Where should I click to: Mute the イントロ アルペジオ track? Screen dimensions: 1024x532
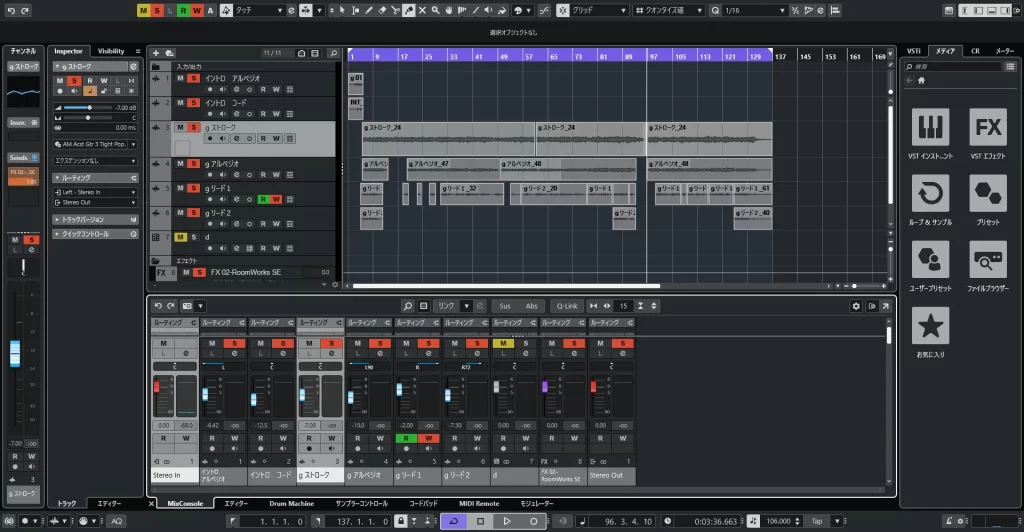click(180, 77)
